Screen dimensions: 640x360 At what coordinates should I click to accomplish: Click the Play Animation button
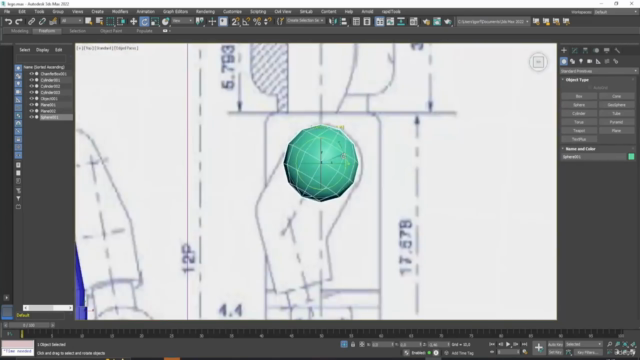pyautogui.click(x=508, y=344)
